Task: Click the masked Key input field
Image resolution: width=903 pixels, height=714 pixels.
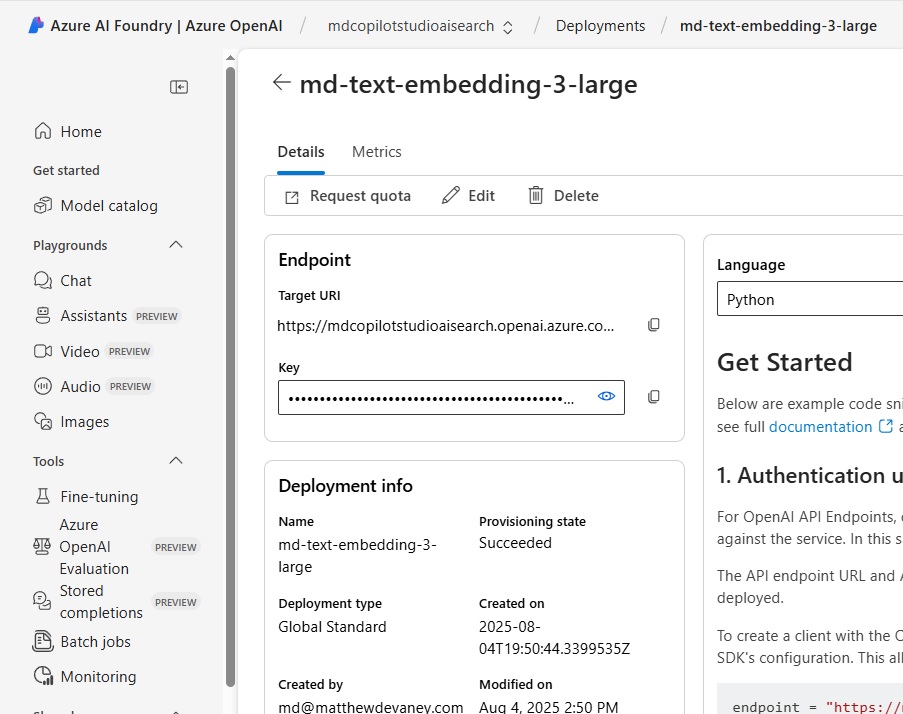Action: 451,397
